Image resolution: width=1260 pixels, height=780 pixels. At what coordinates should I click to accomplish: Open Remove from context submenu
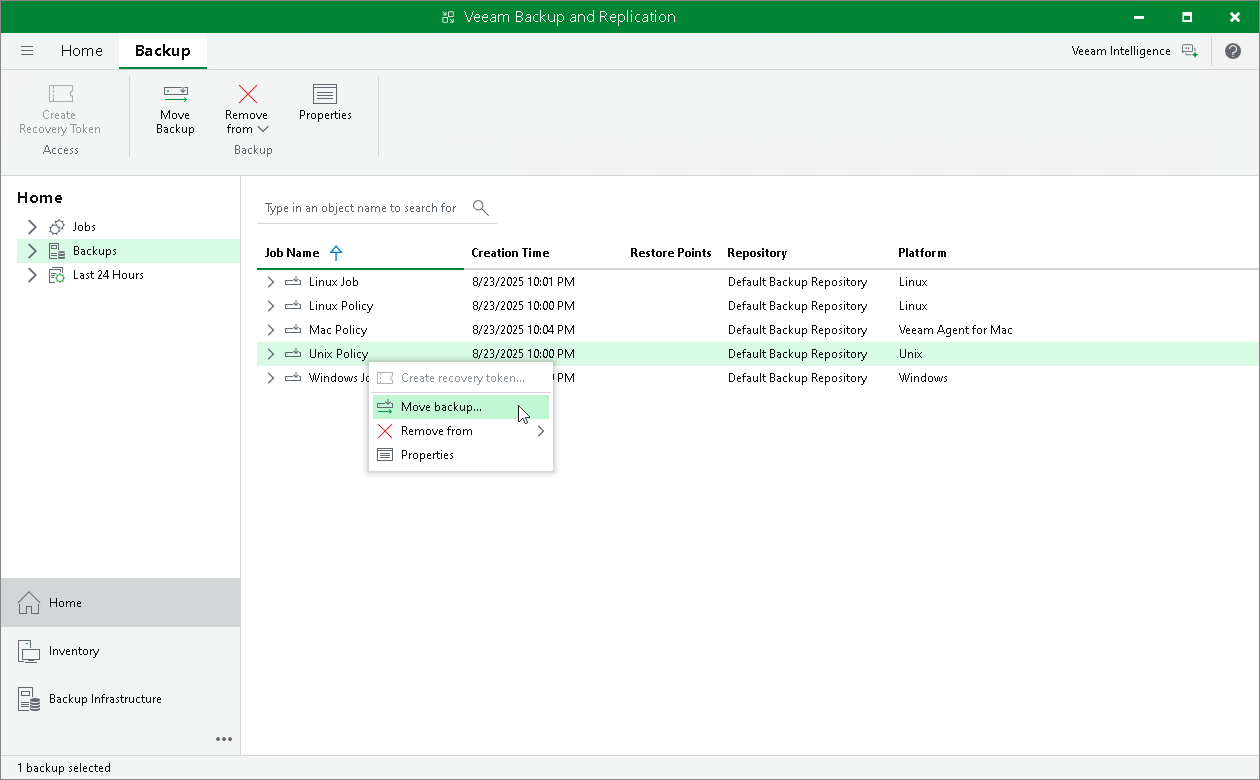point(461,431)
